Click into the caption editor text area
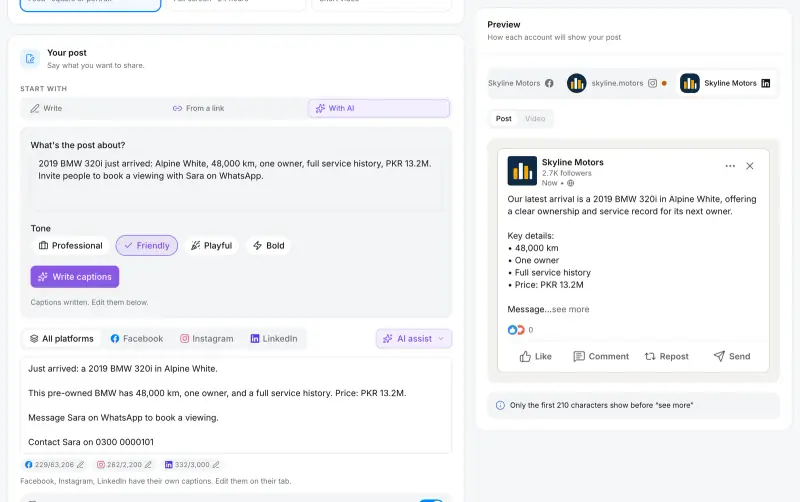 (x=236, y=405)
